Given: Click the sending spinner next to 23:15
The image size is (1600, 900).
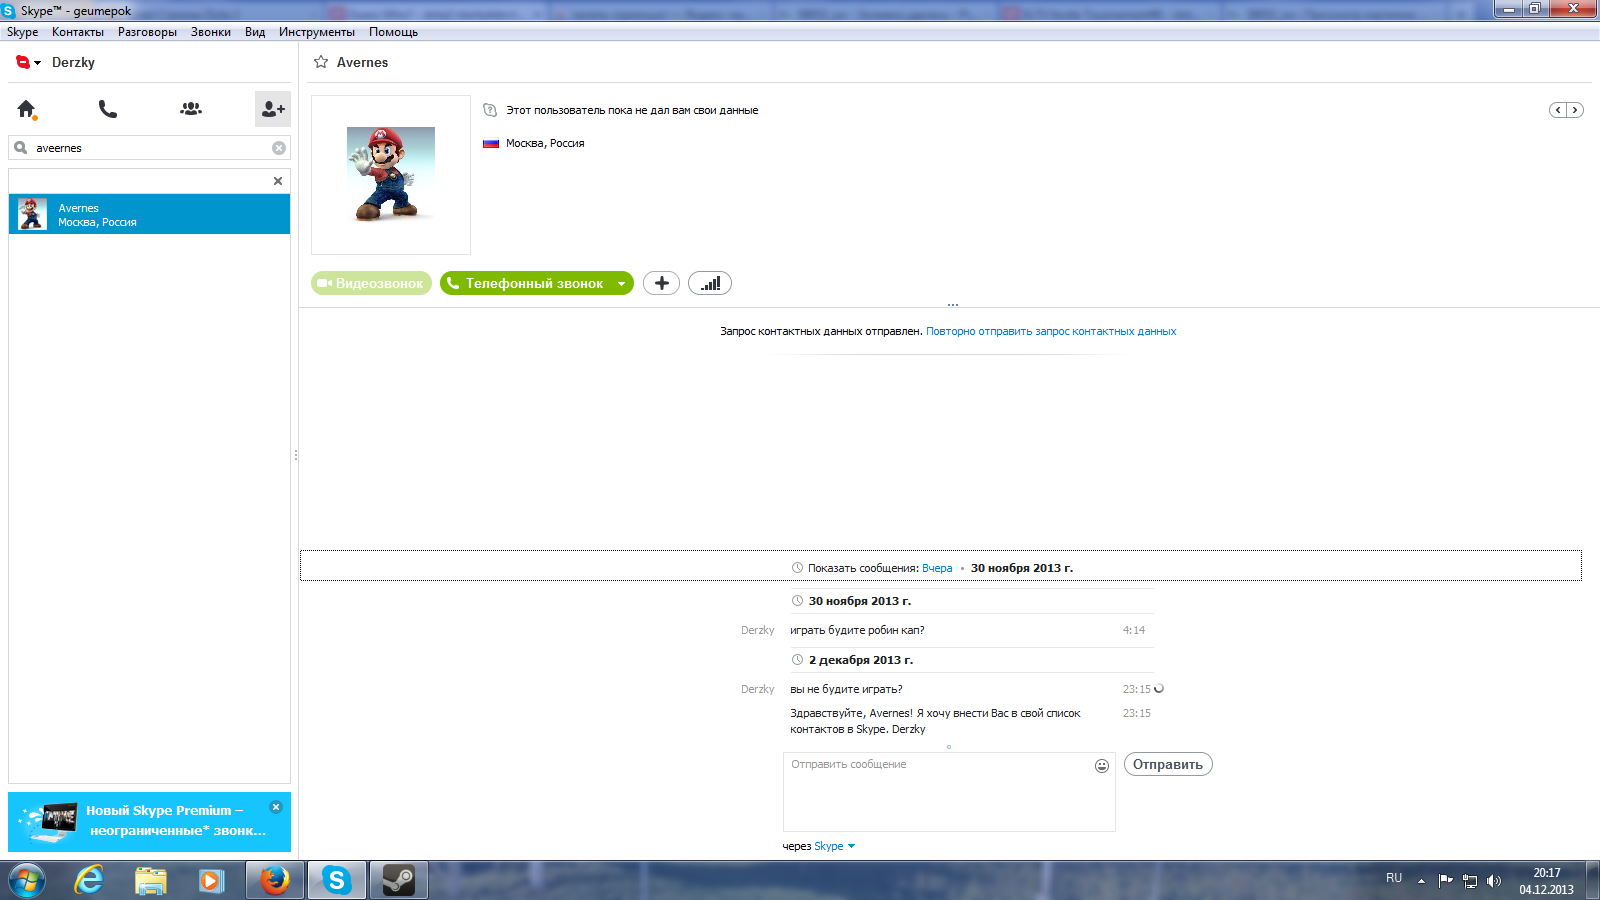Looking at the screenshot, I should pos(1159,688).
